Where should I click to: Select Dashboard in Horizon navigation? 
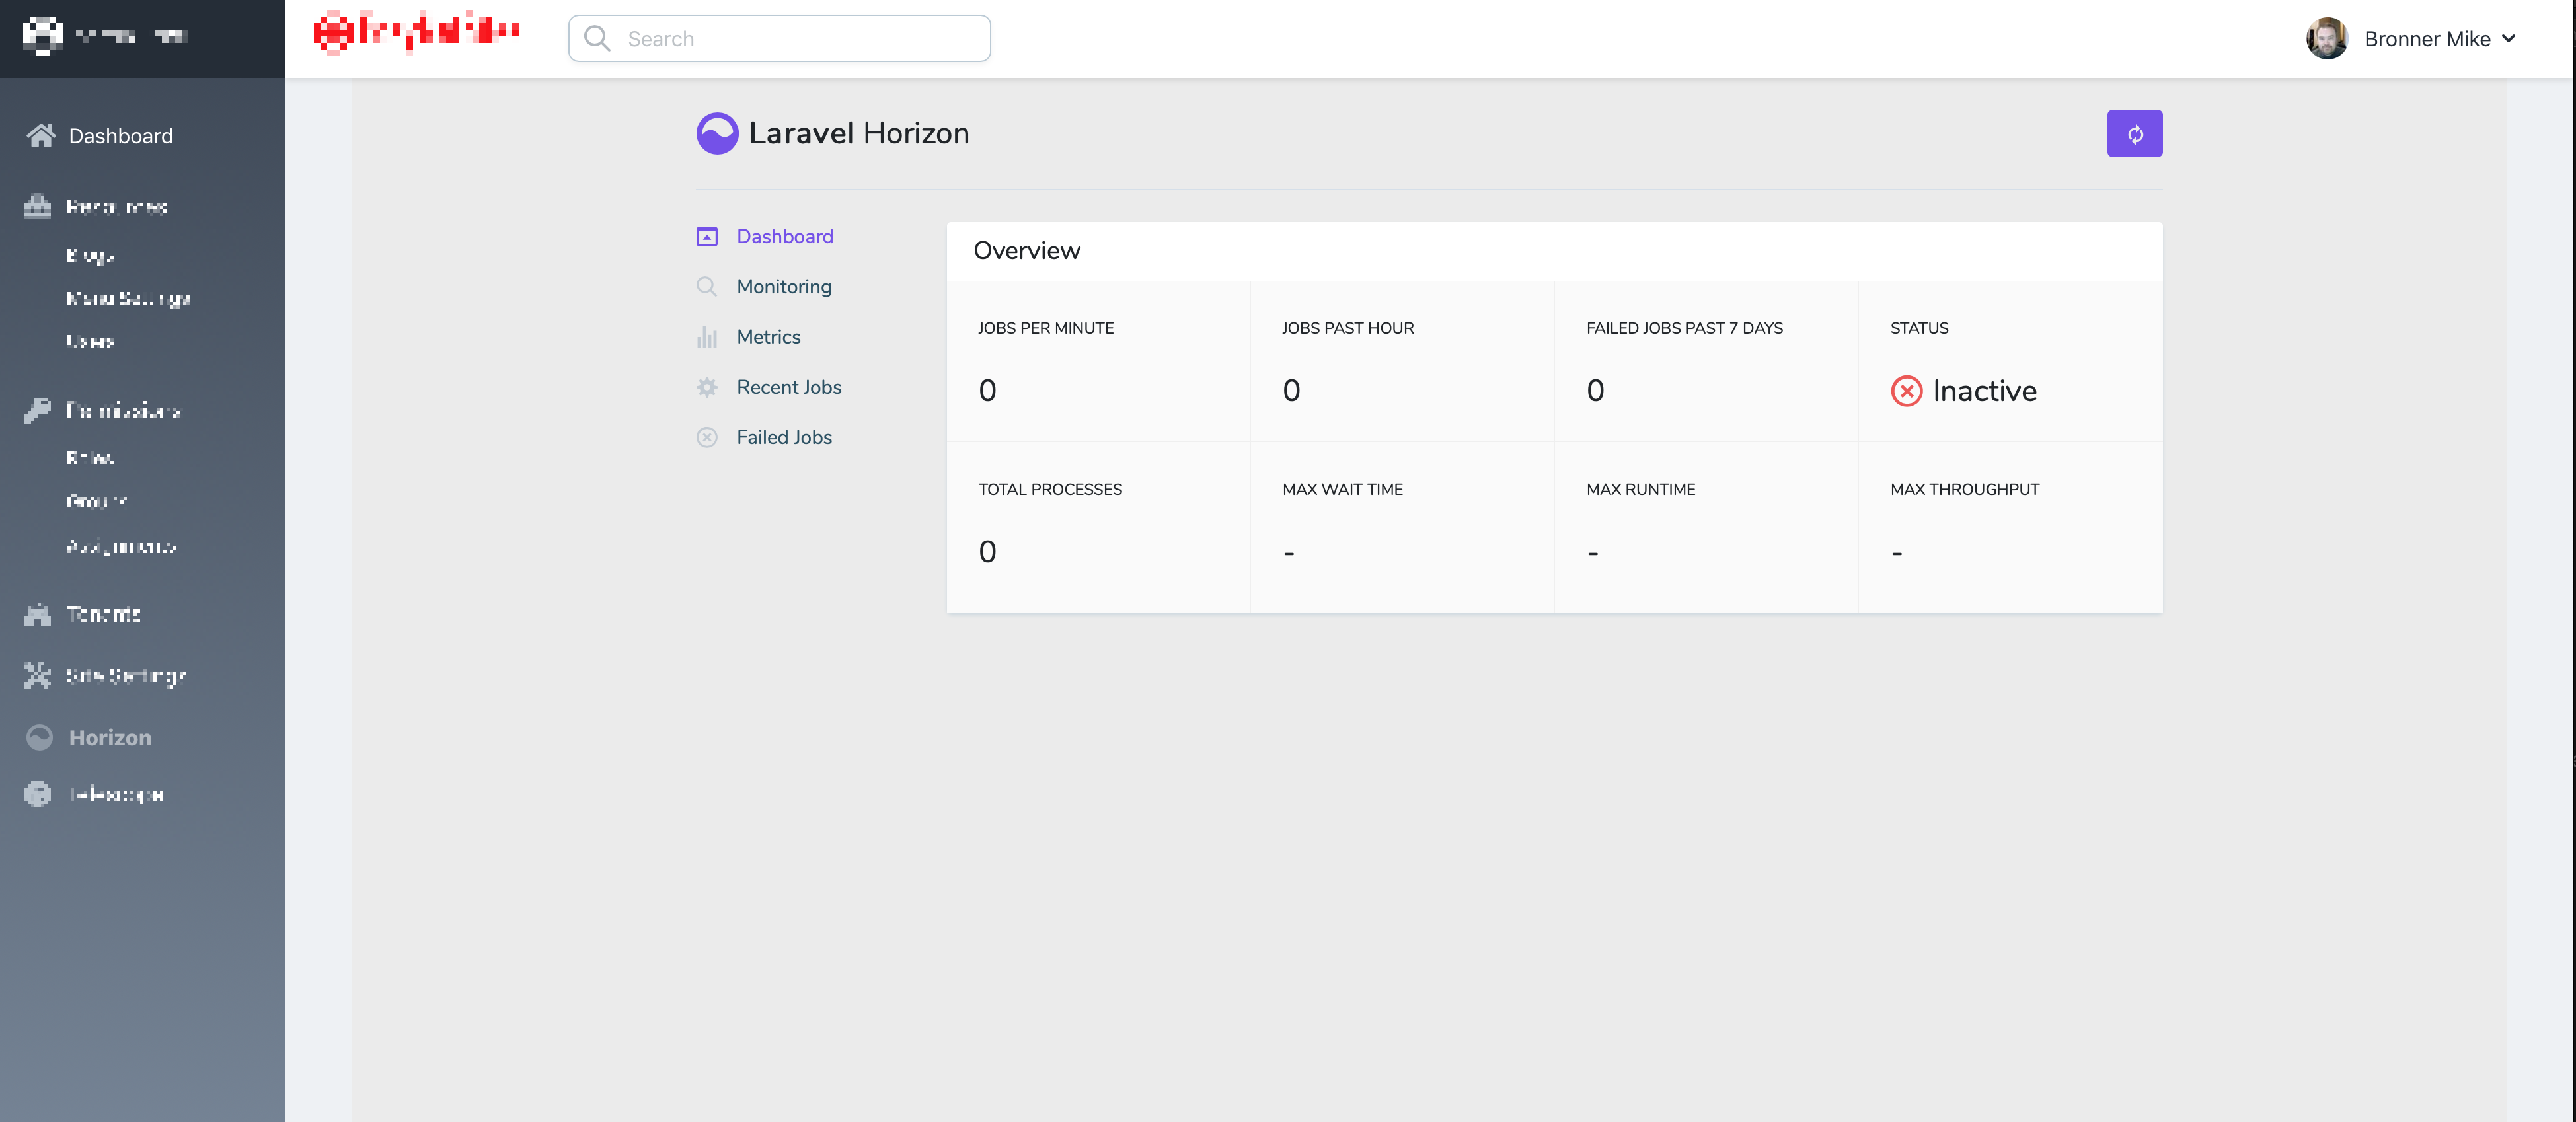[x=784, y=236]
